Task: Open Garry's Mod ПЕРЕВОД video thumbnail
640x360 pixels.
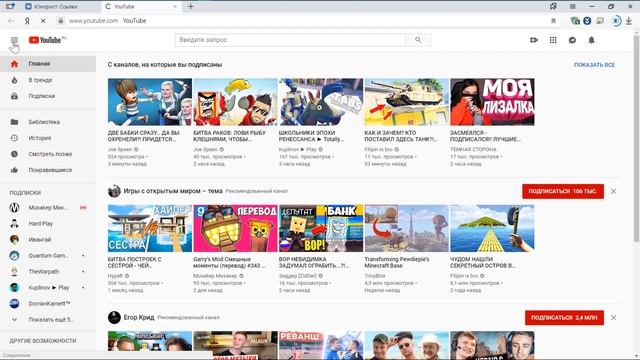Action: pos(236,228)
